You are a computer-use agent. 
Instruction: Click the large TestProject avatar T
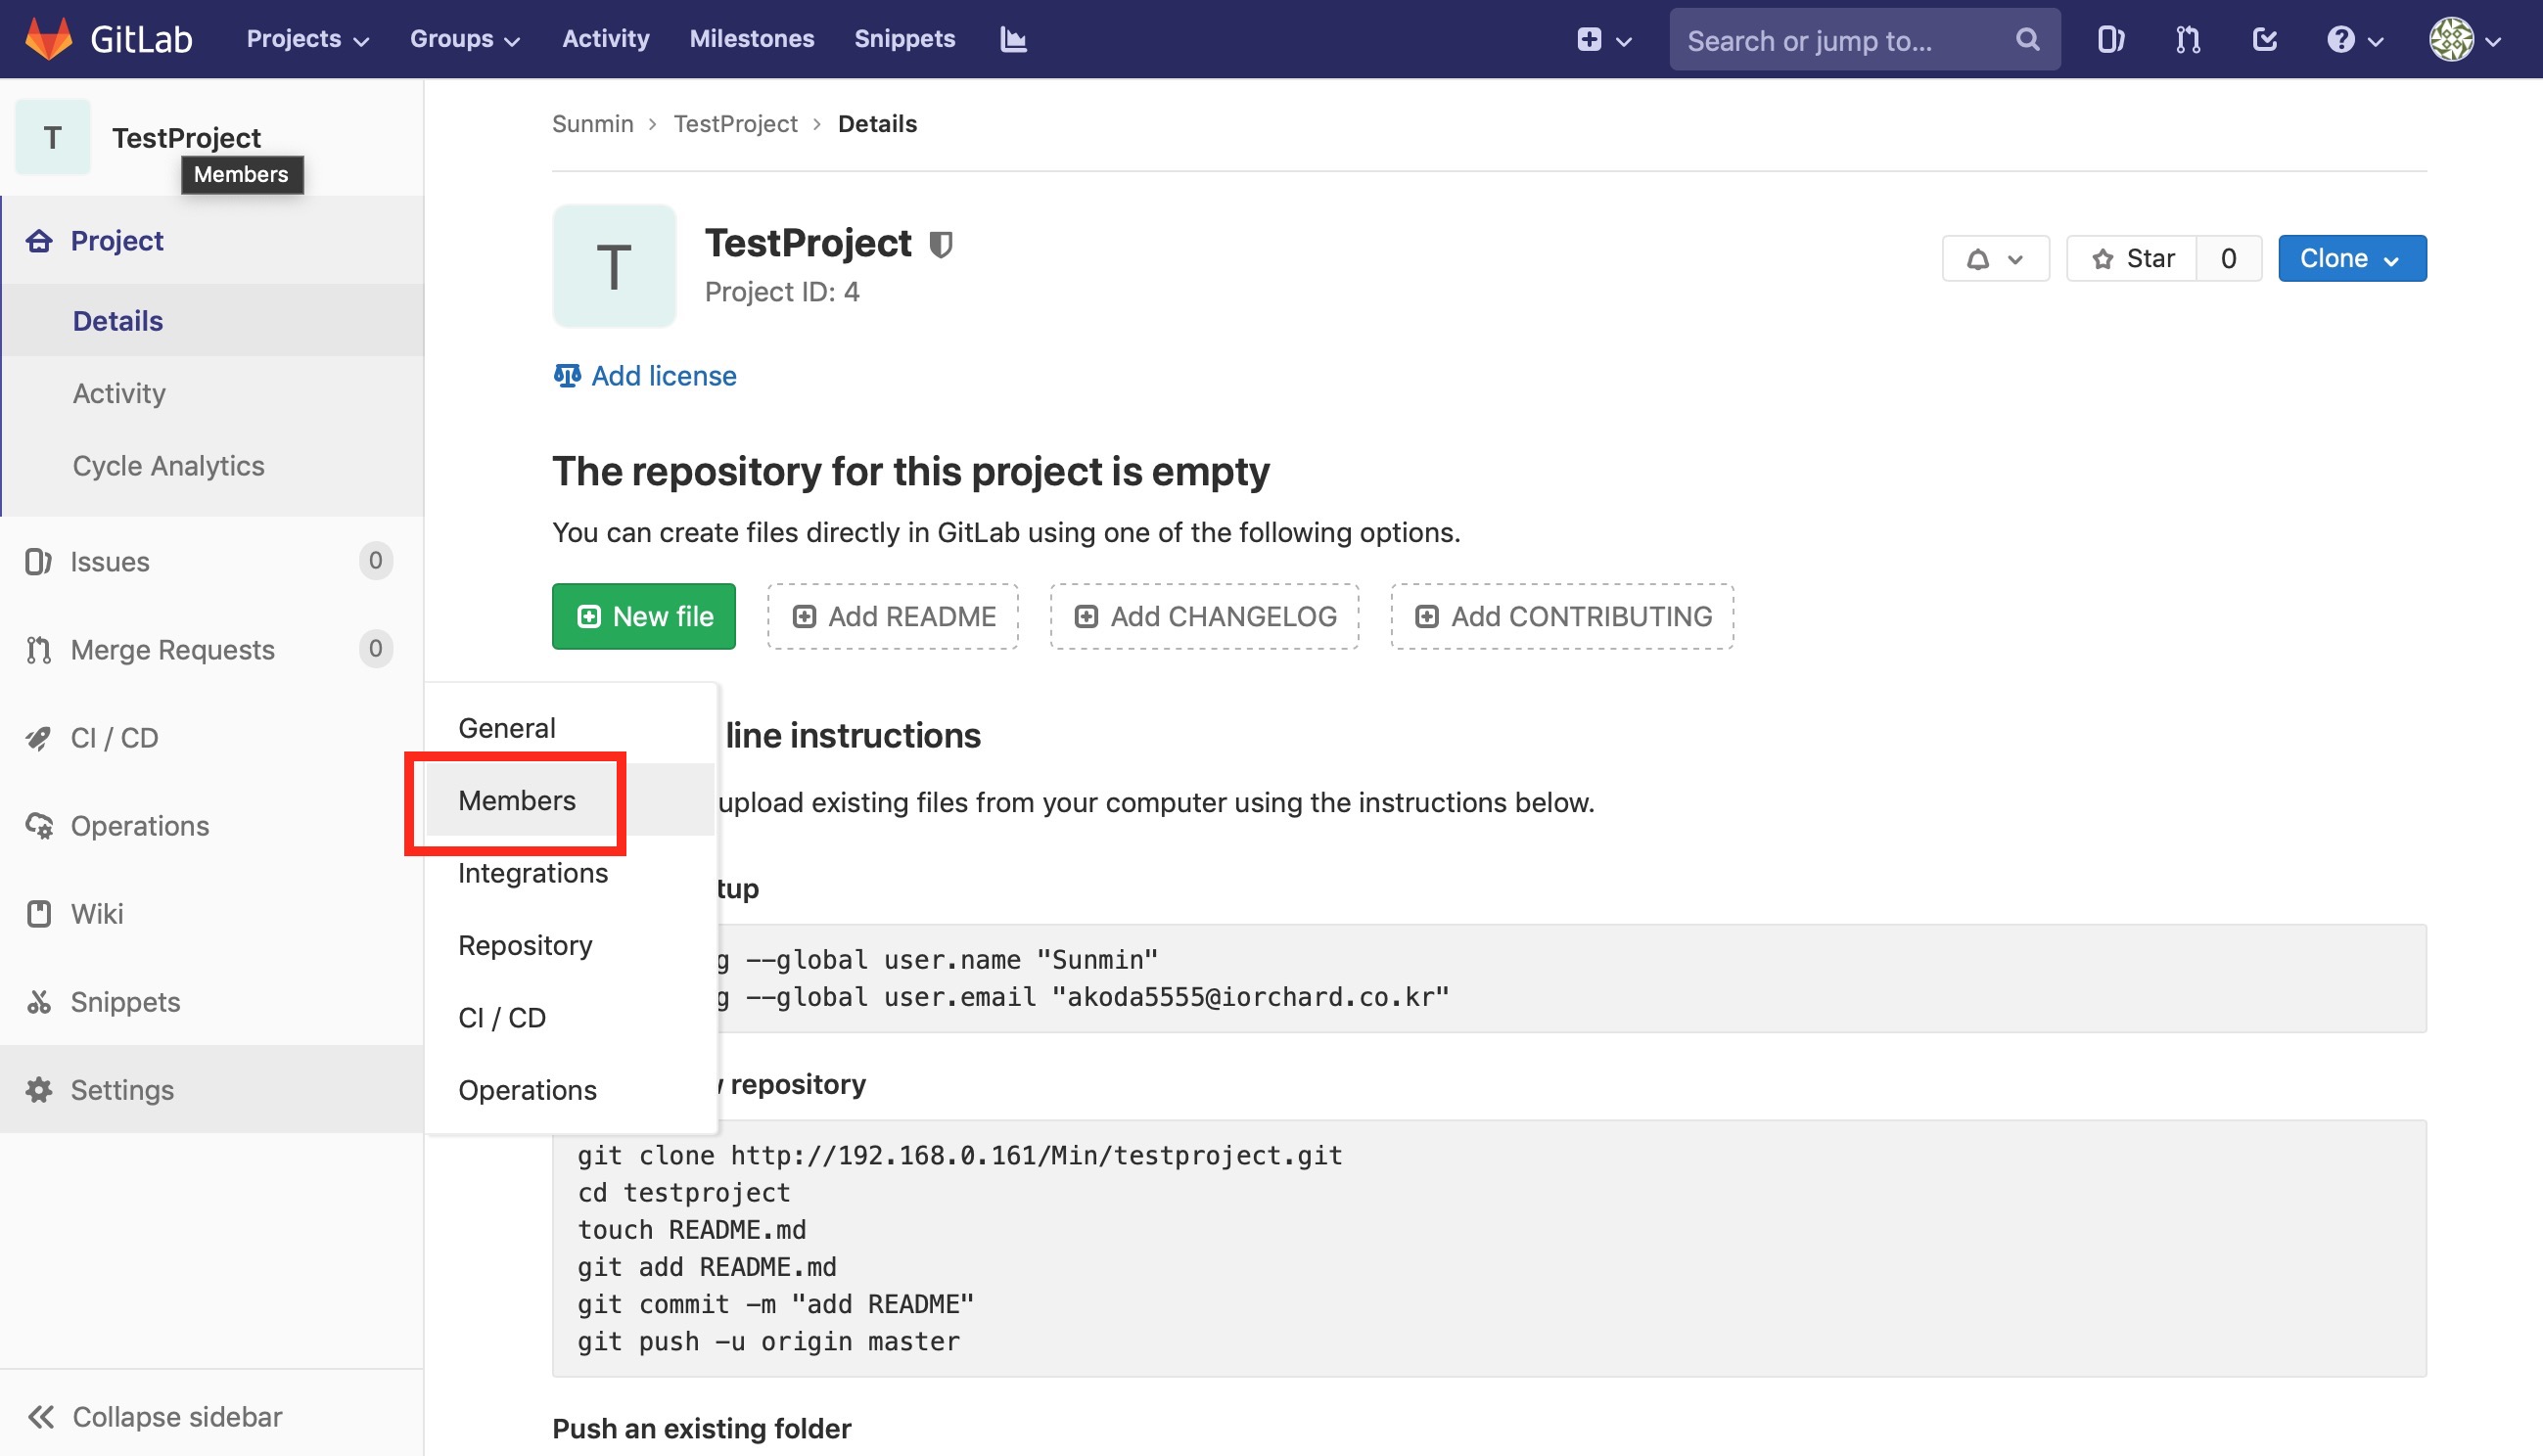[x=614, y=266]
